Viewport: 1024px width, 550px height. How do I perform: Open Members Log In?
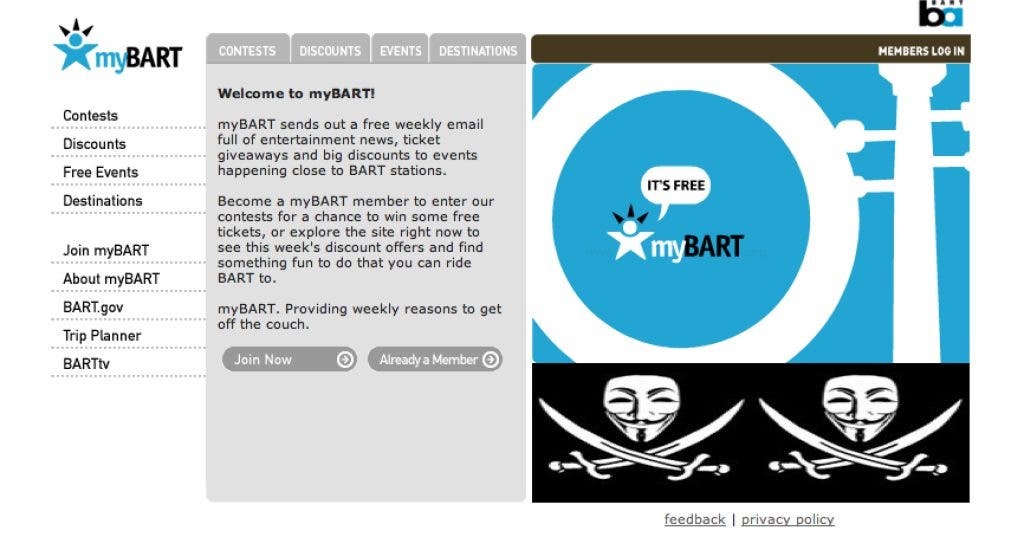pyautogui.click(x=921, y=51)
